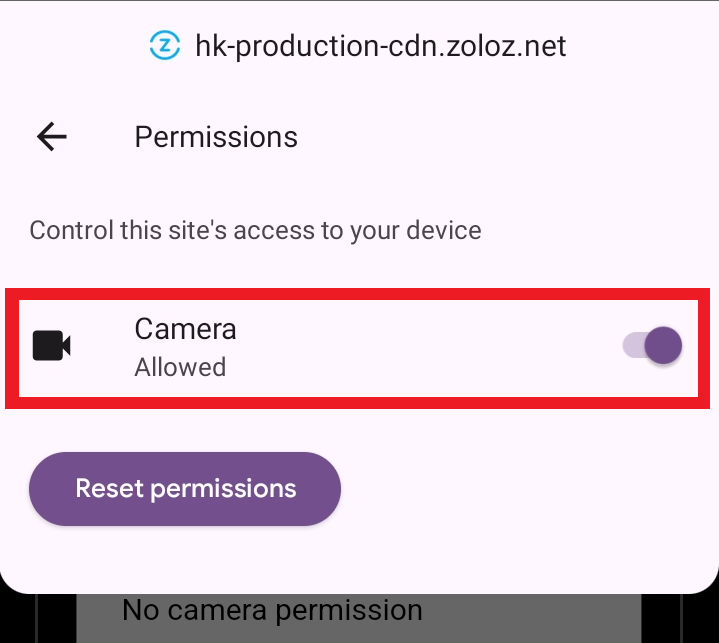This screenshot has height=643, width=719.
Task: Select the Permissions heading text
Action: coord(216,137)
